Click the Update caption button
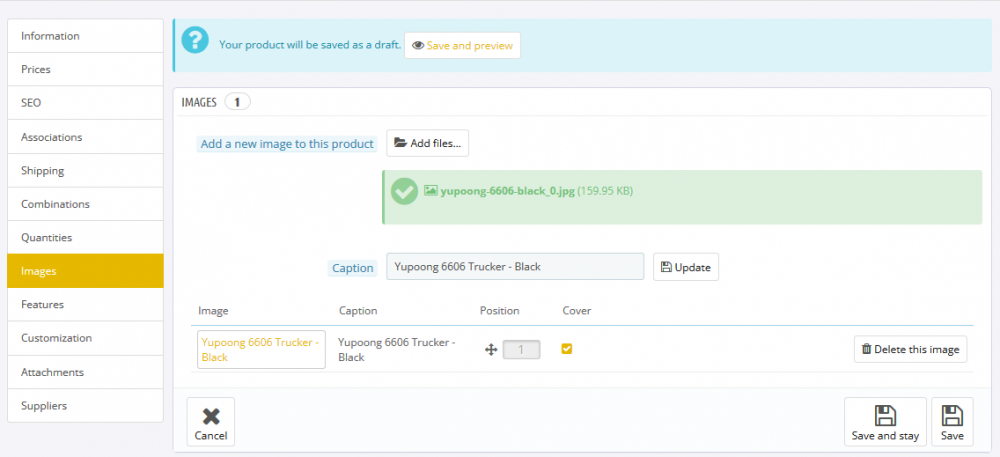The width and height of the screenshot is (1000, 457). pyautogui.click(x=686, y=267)
